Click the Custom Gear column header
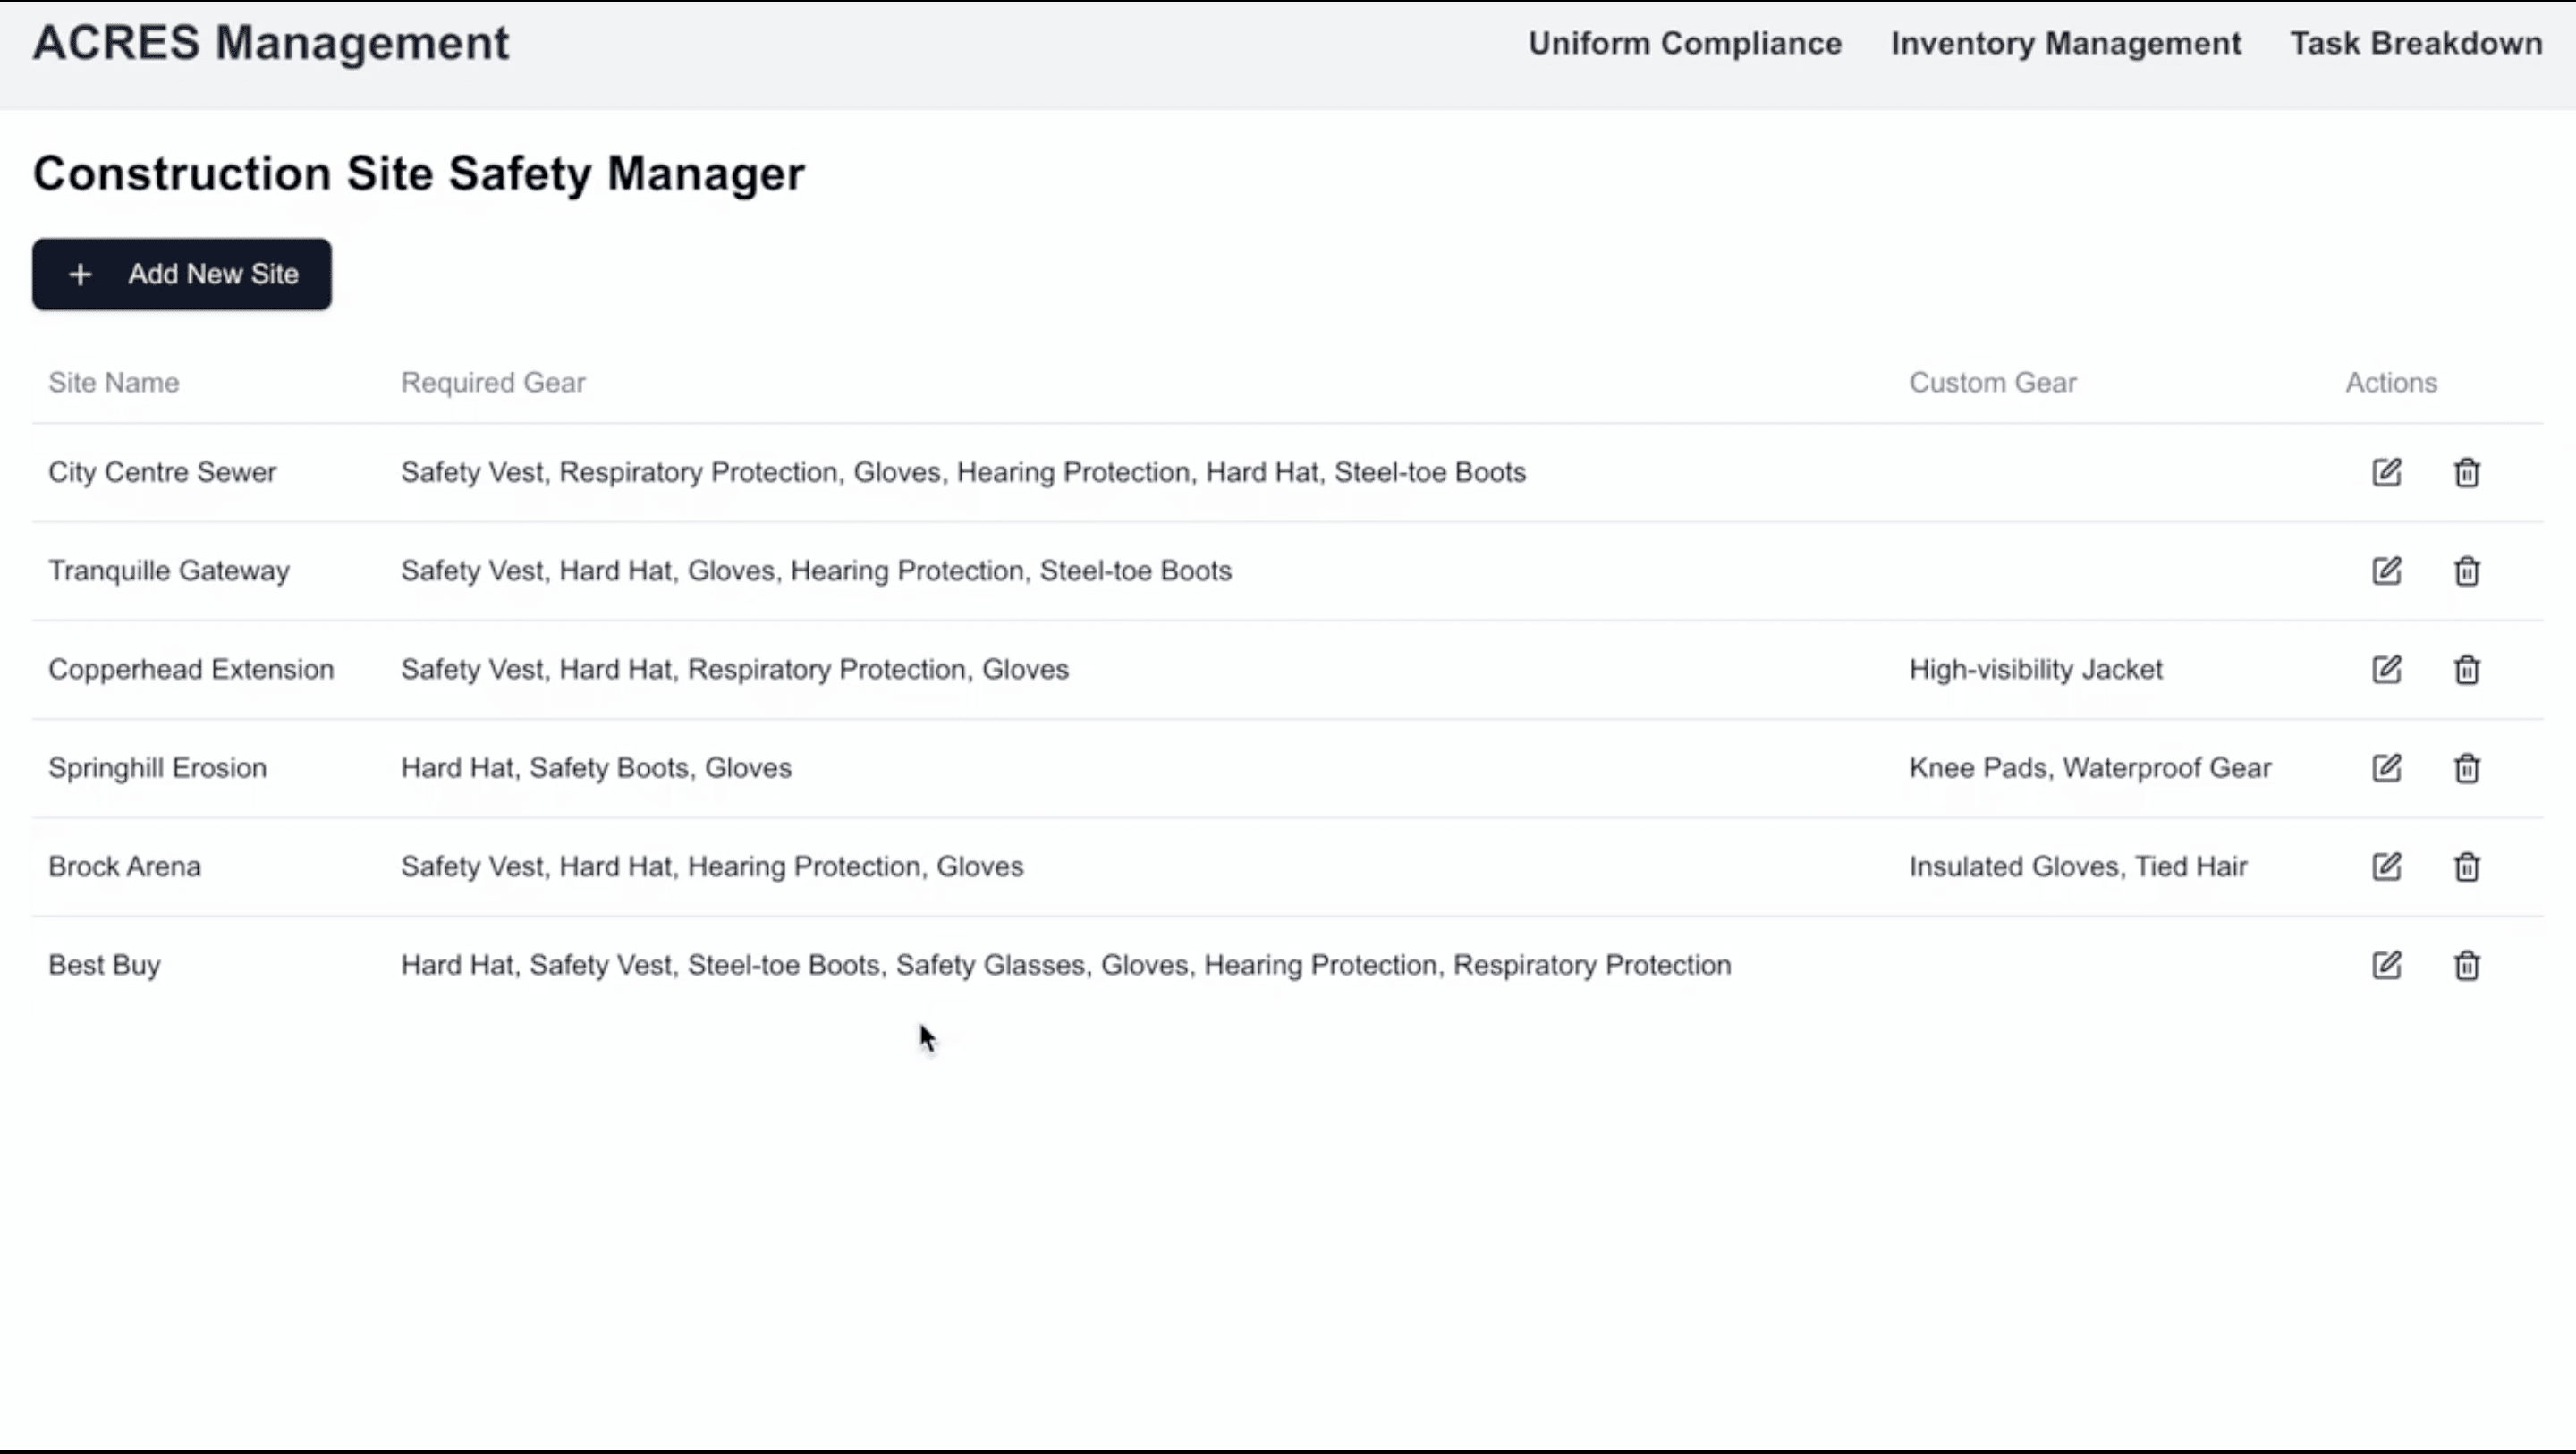 coord(1992,382)
